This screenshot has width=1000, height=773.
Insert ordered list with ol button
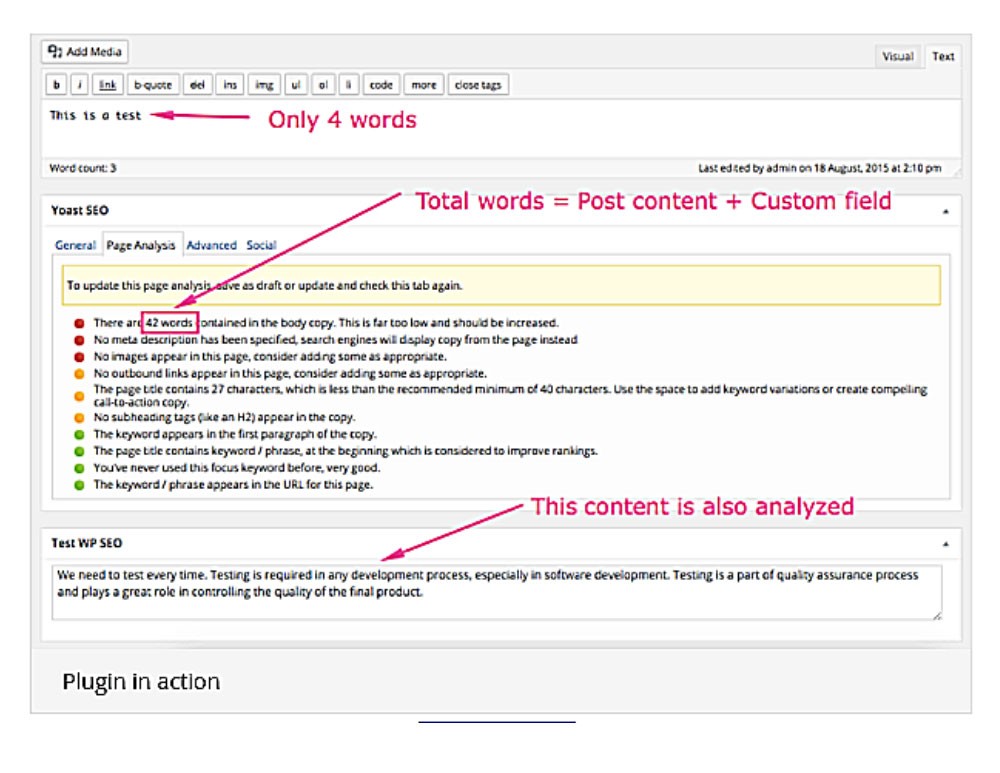(x=323, y=85)
